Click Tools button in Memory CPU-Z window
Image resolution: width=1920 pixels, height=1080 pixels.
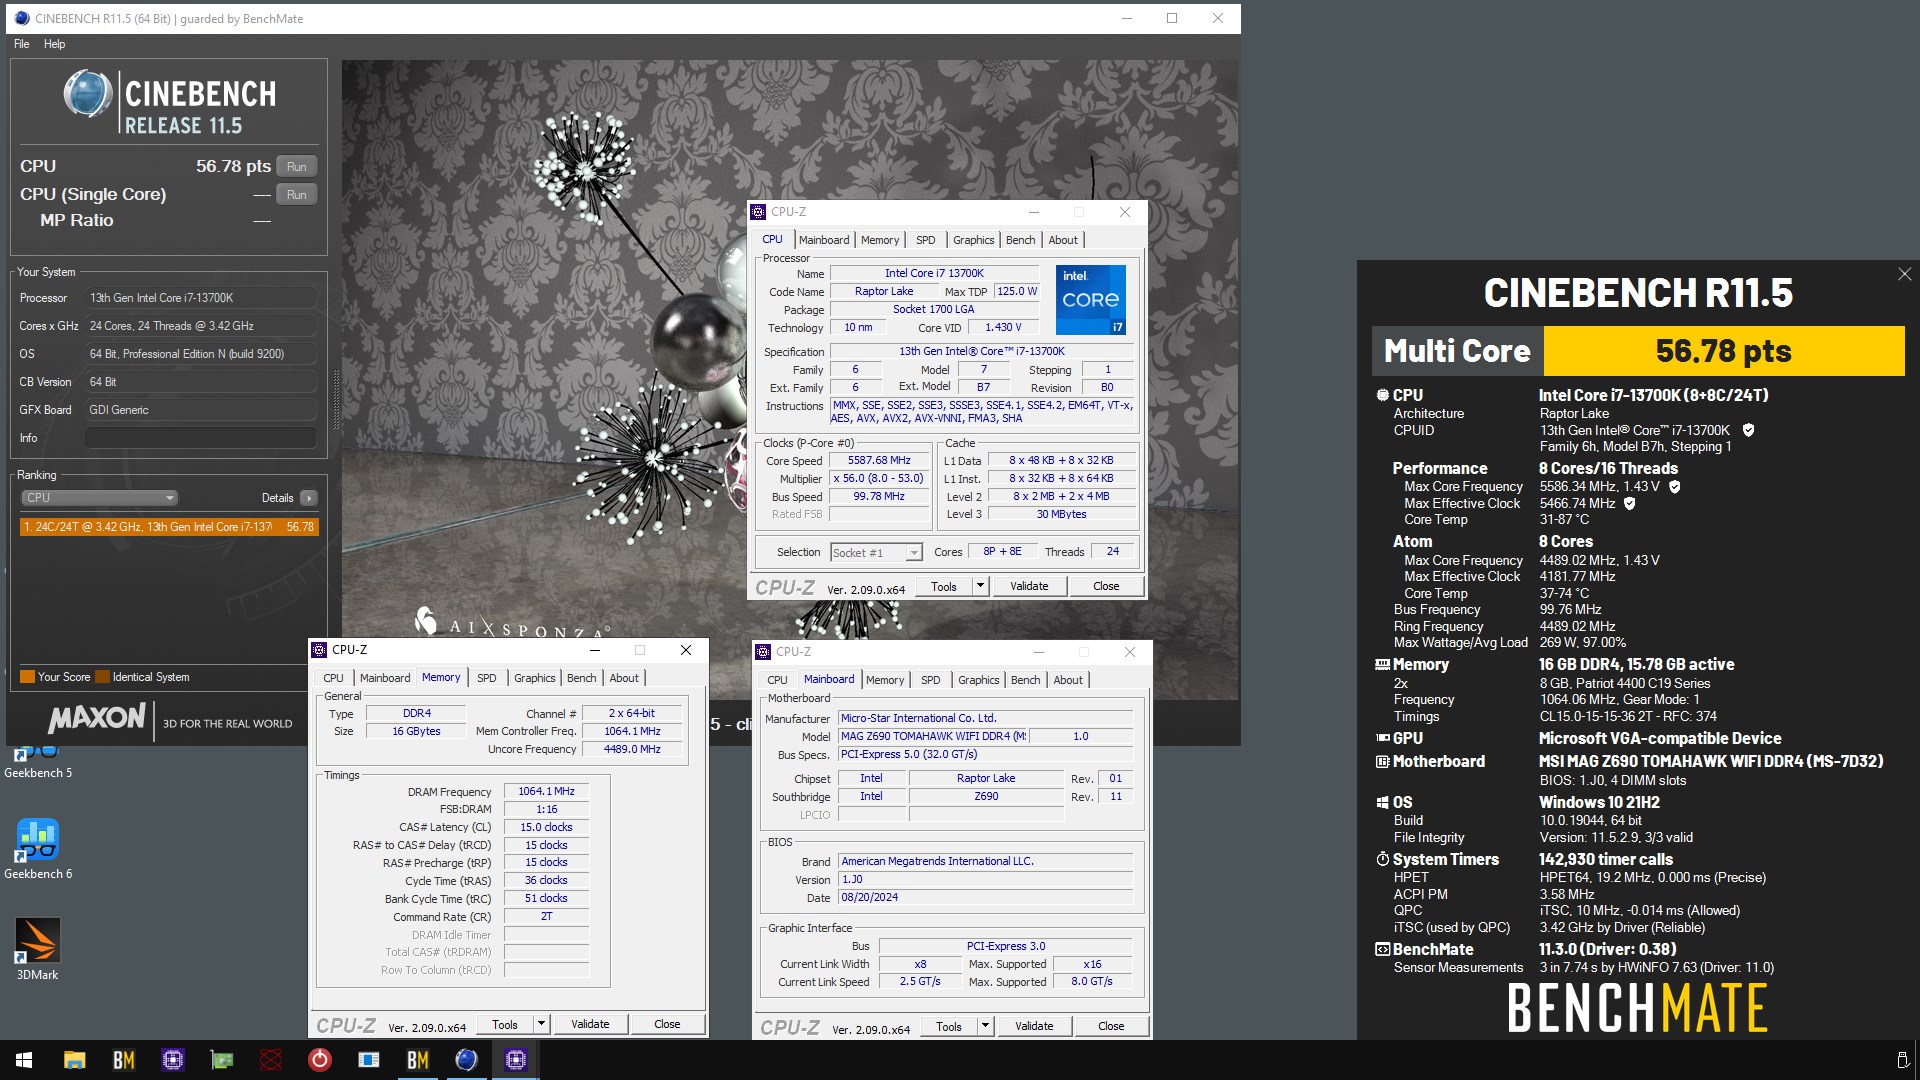click(x=505, y=1025)
